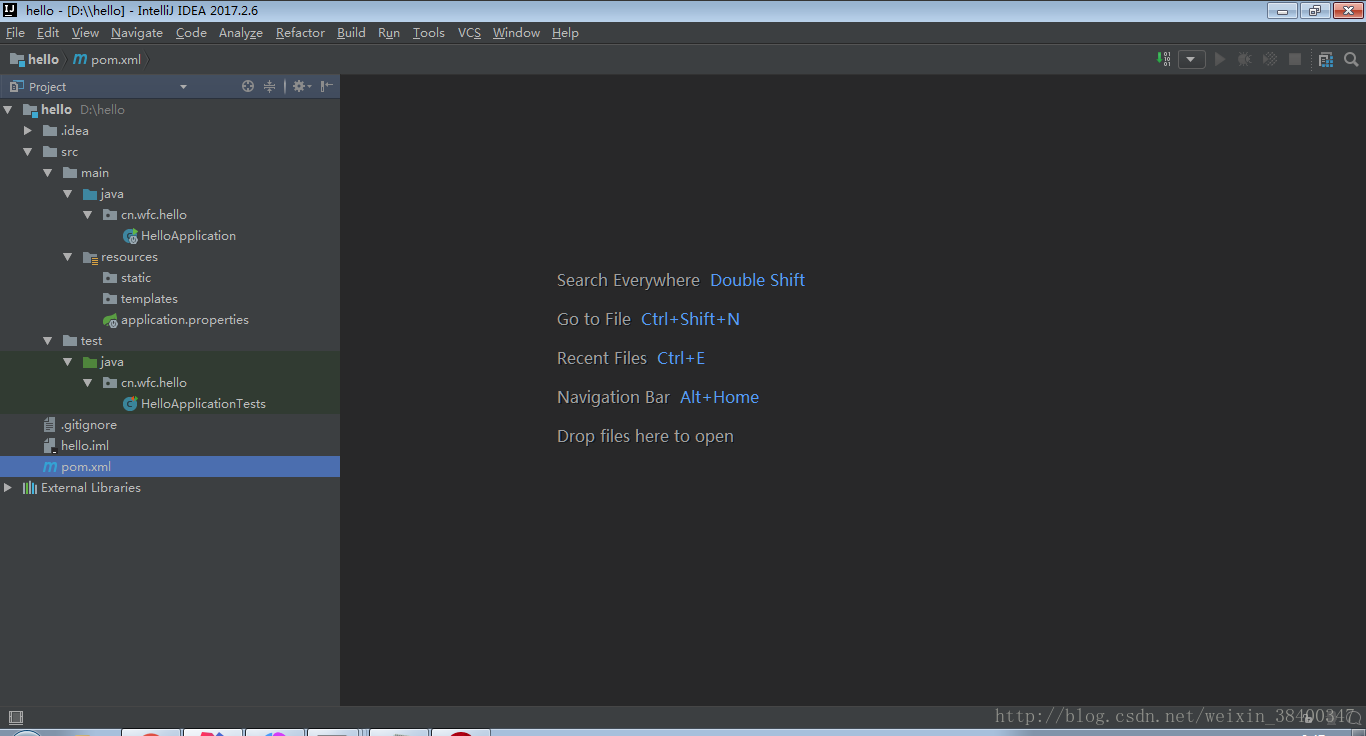
Task: Open the Edit menu
Action: pyautogui.click(x=48, y=33)
